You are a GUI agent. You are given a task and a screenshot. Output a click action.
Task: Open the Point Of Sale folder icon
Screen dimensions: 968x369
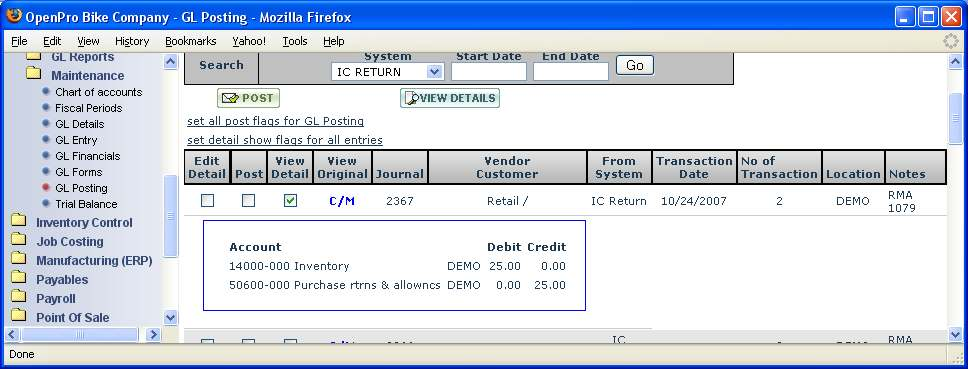pos(19,316)
